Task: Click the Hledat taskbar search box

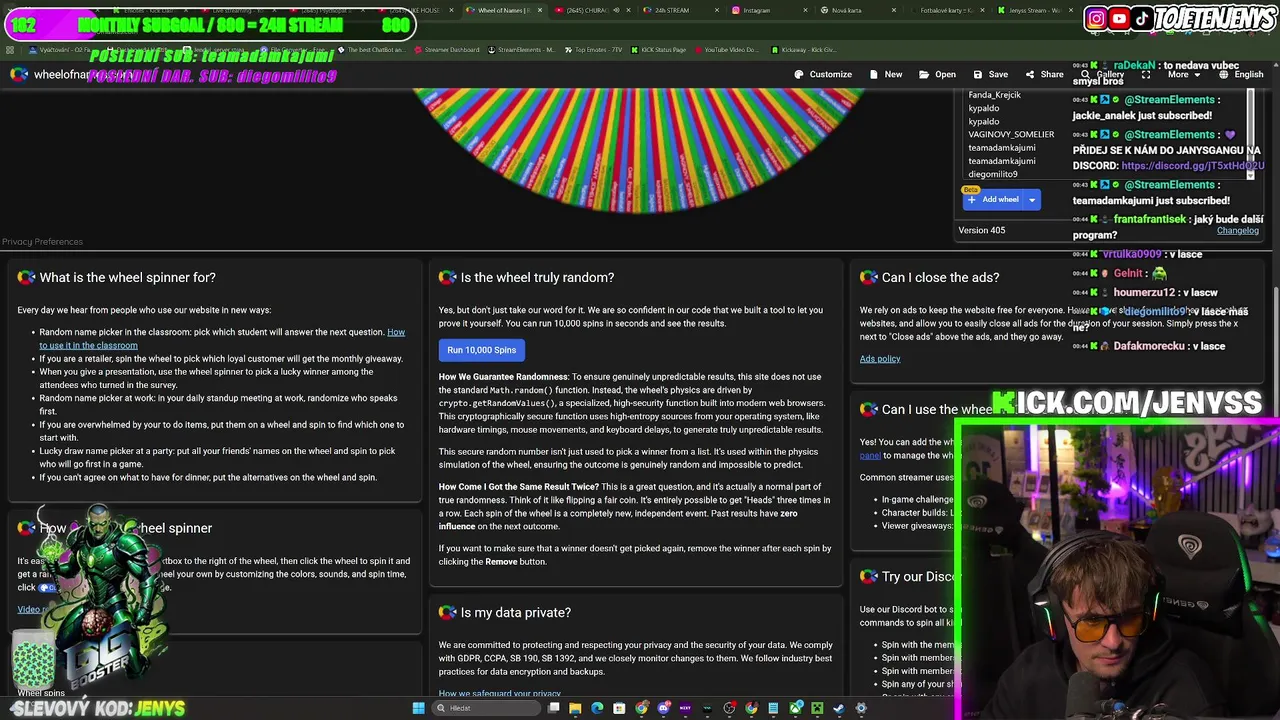Action: (x=486, y=708)
